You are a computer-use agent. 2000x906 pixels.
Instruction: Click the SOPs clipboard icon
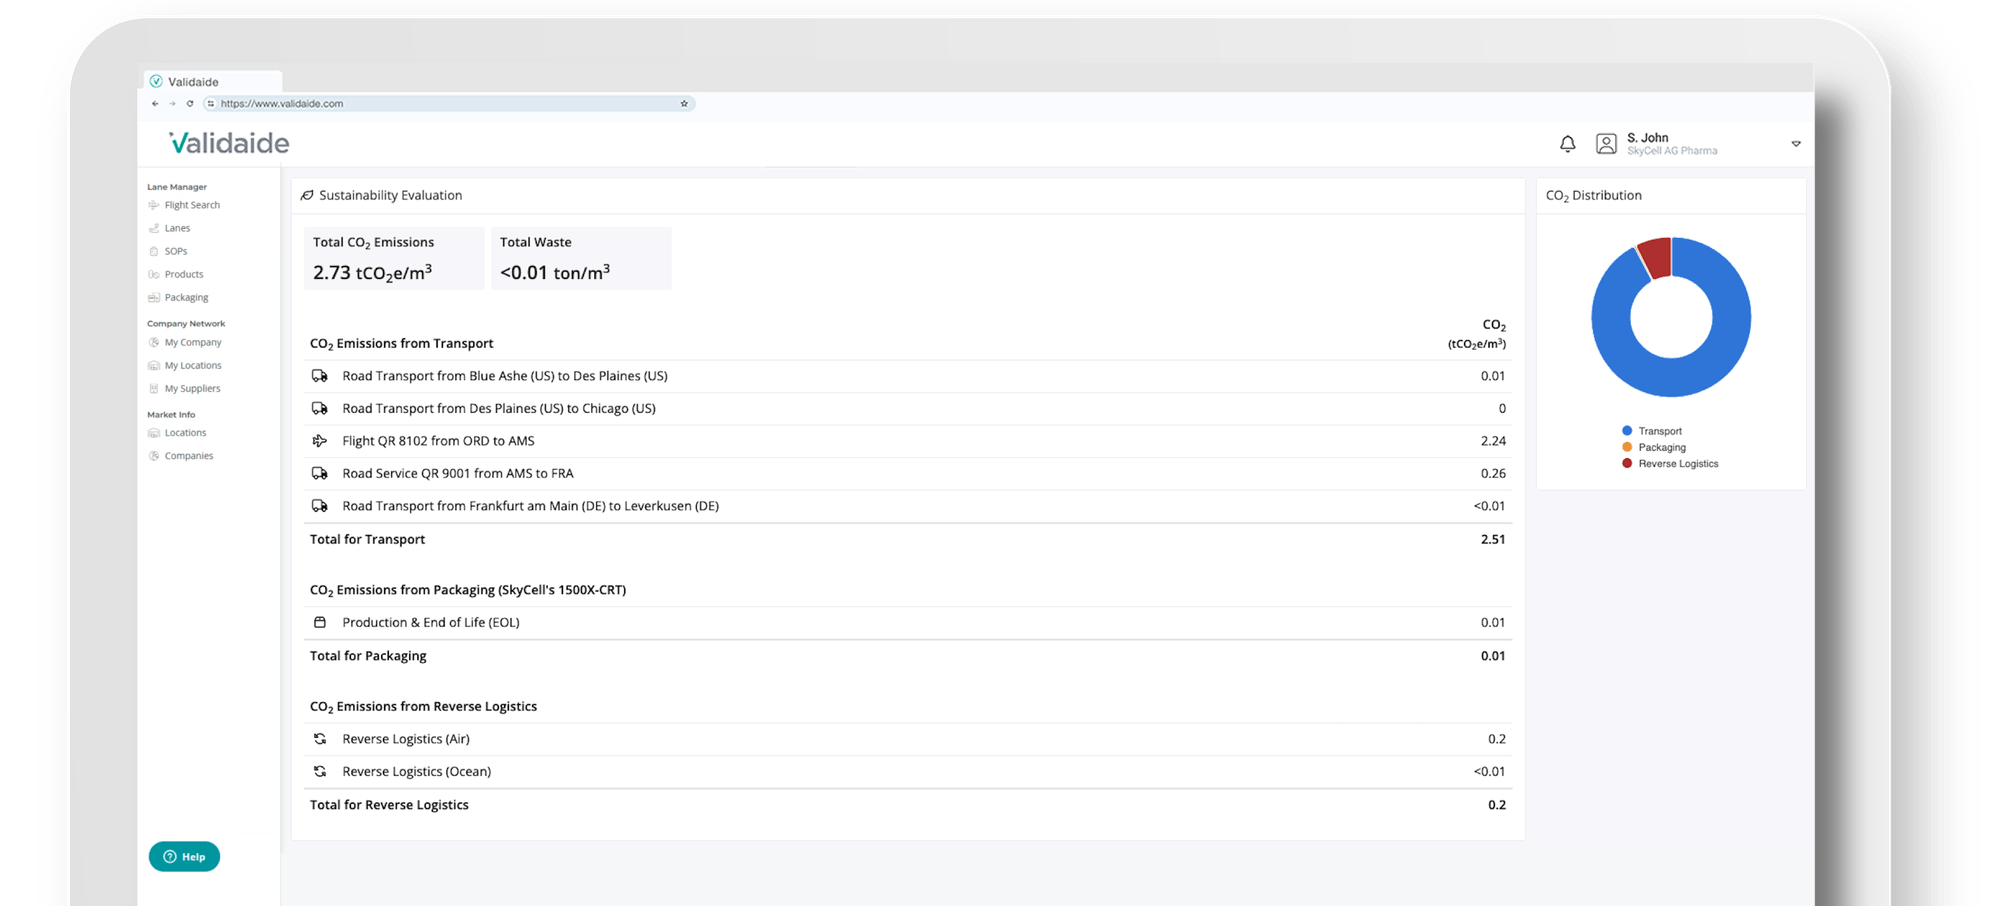coord(155,251)
